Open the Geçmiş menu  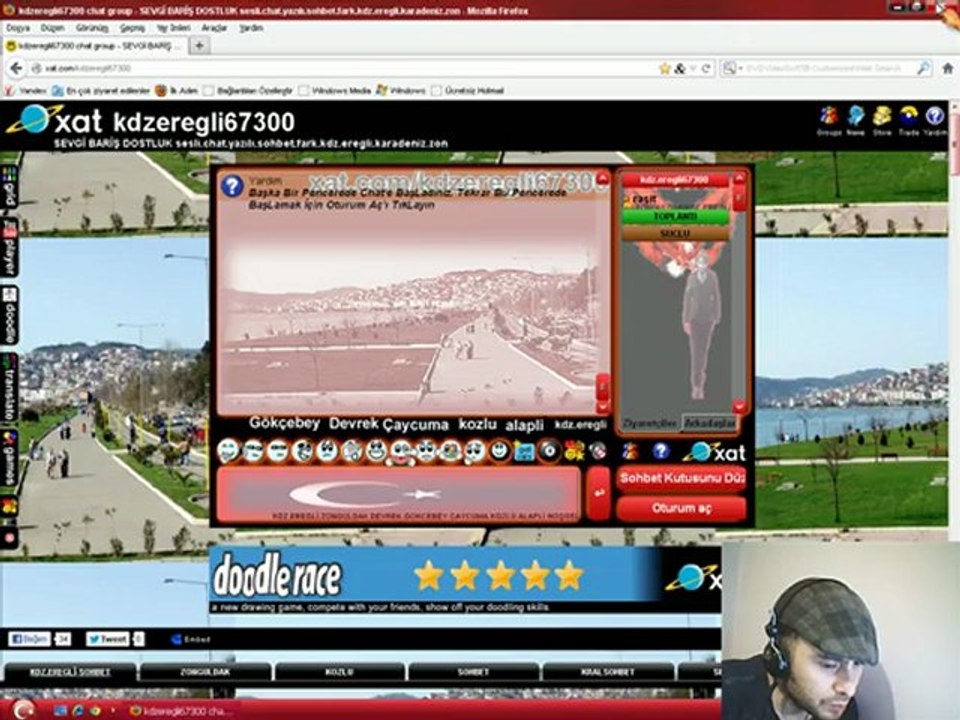pos(132,28)
